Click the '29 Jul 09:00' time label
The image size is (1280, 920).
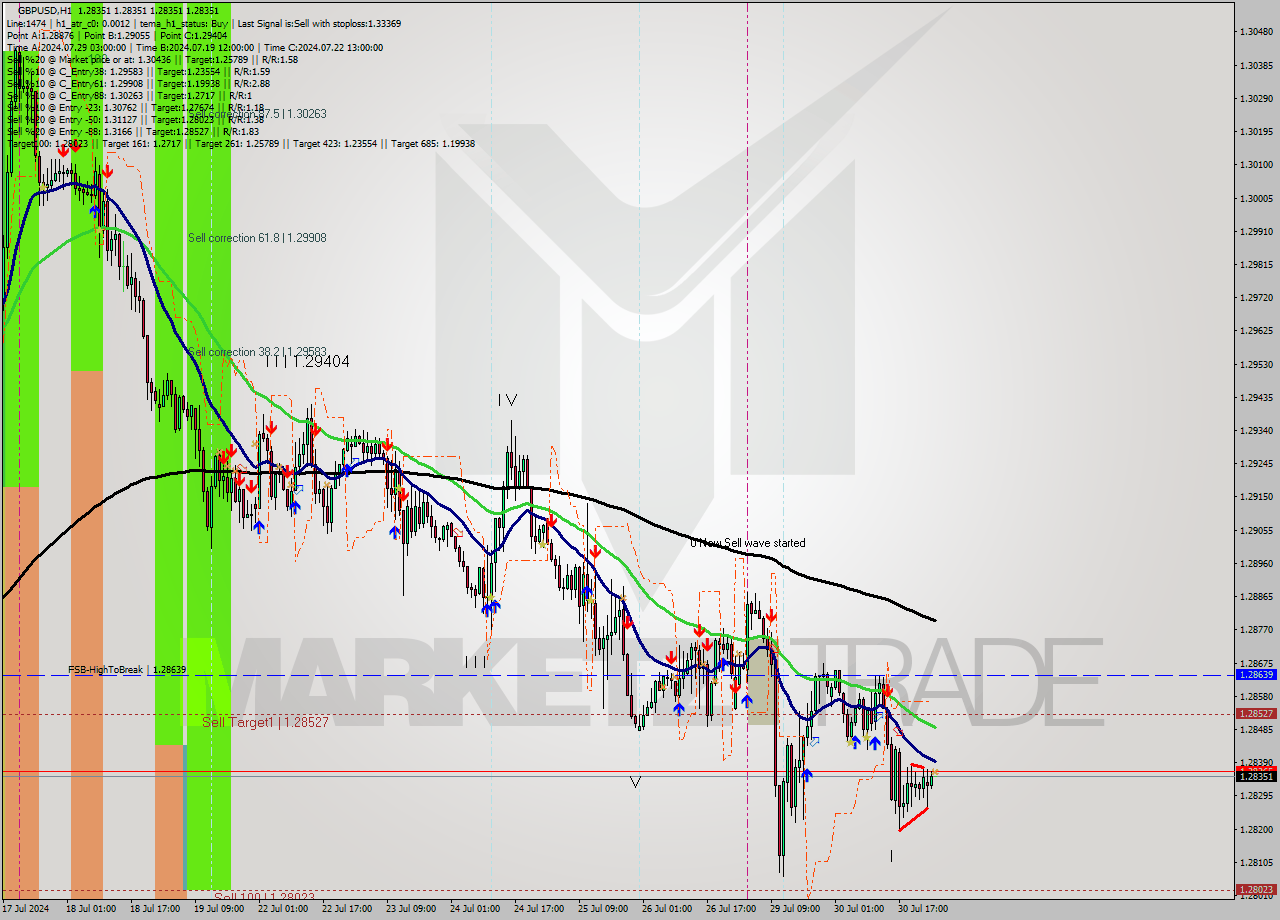[x=794, y=909]
